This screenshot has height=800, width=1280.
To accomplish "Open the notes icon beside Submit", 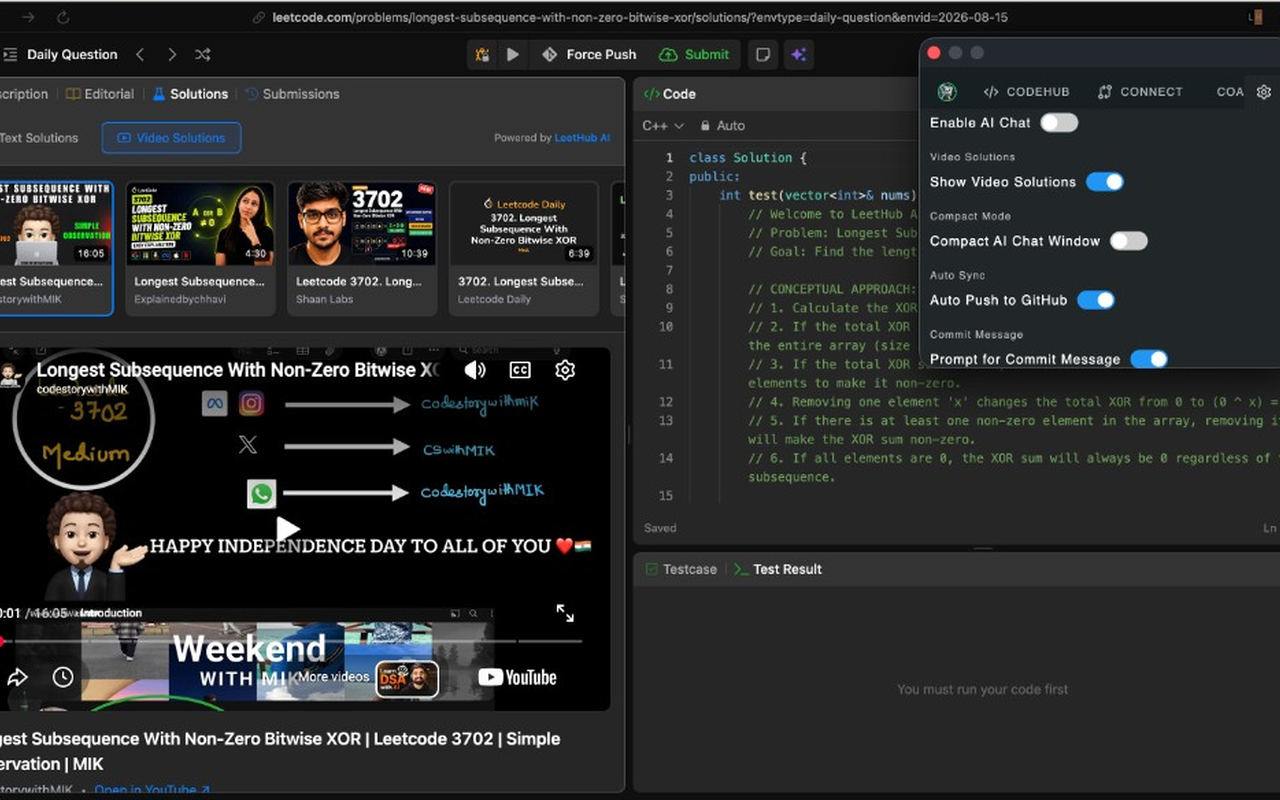I will point(763,55).
